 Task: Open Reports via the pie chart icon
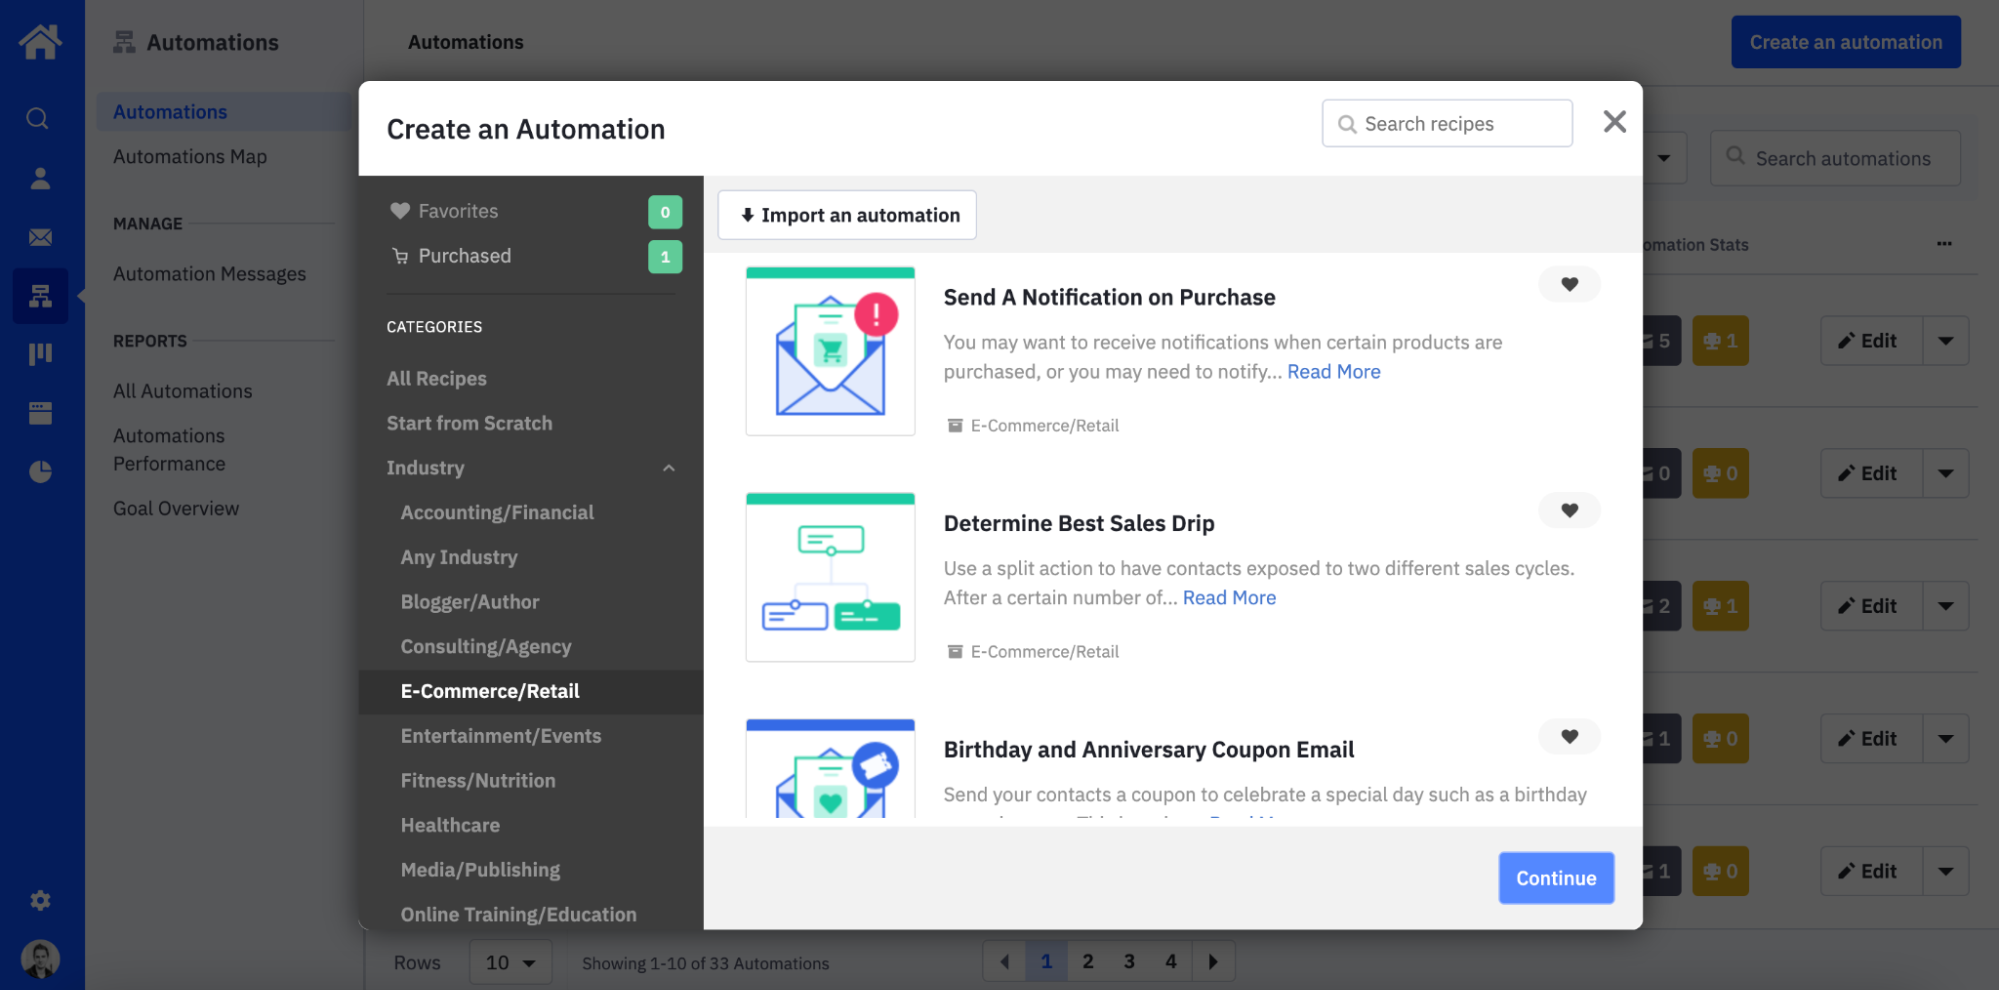pyautogui.click(x=40, y=471)
